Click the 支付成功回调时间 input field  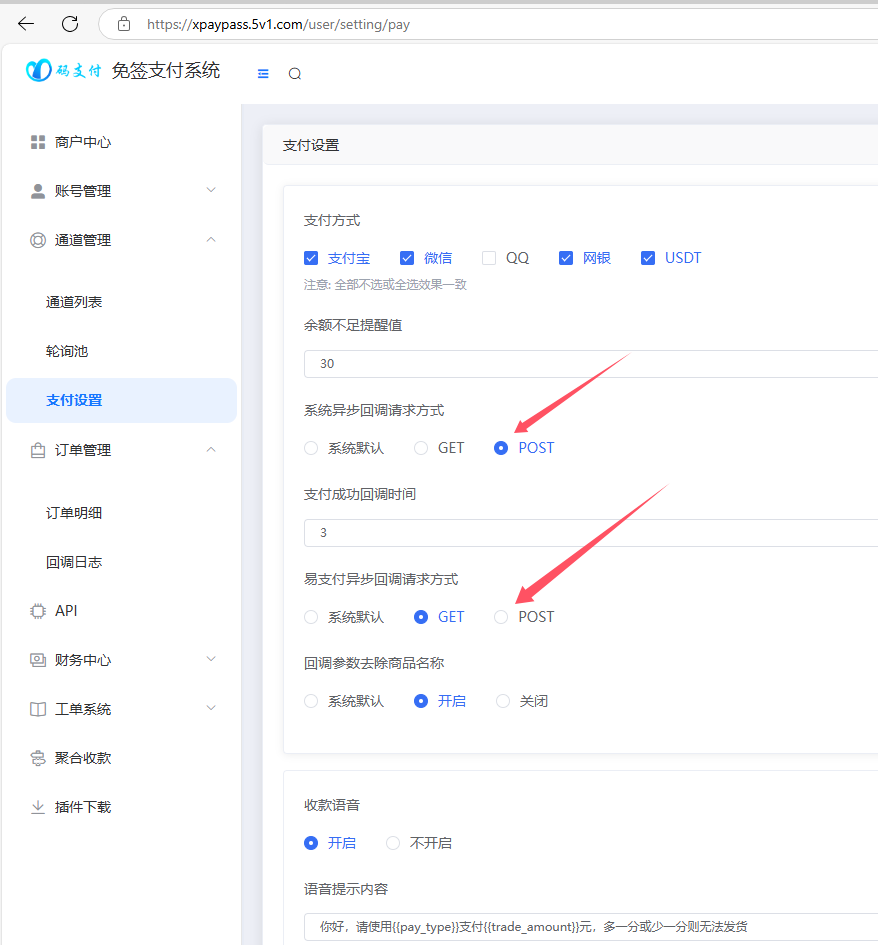click(591, 533)
